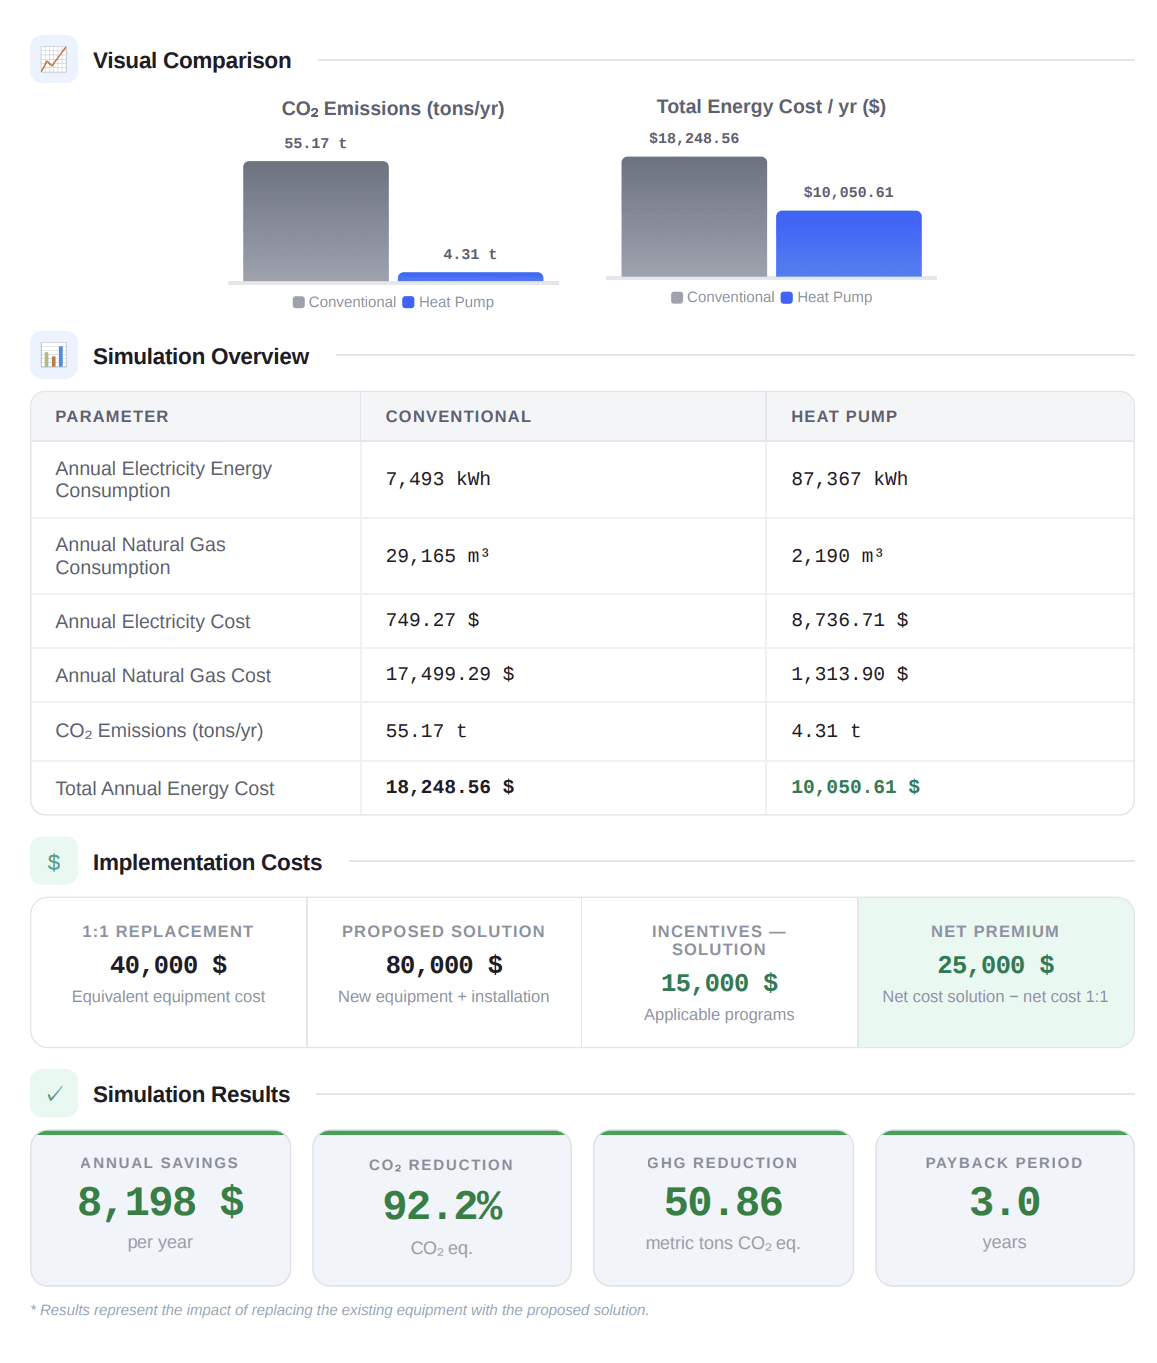Screen dimensions: 1157x1363
Task: Click the CO₂ Reduction 92.2% value
Action: click(442, 1205)
